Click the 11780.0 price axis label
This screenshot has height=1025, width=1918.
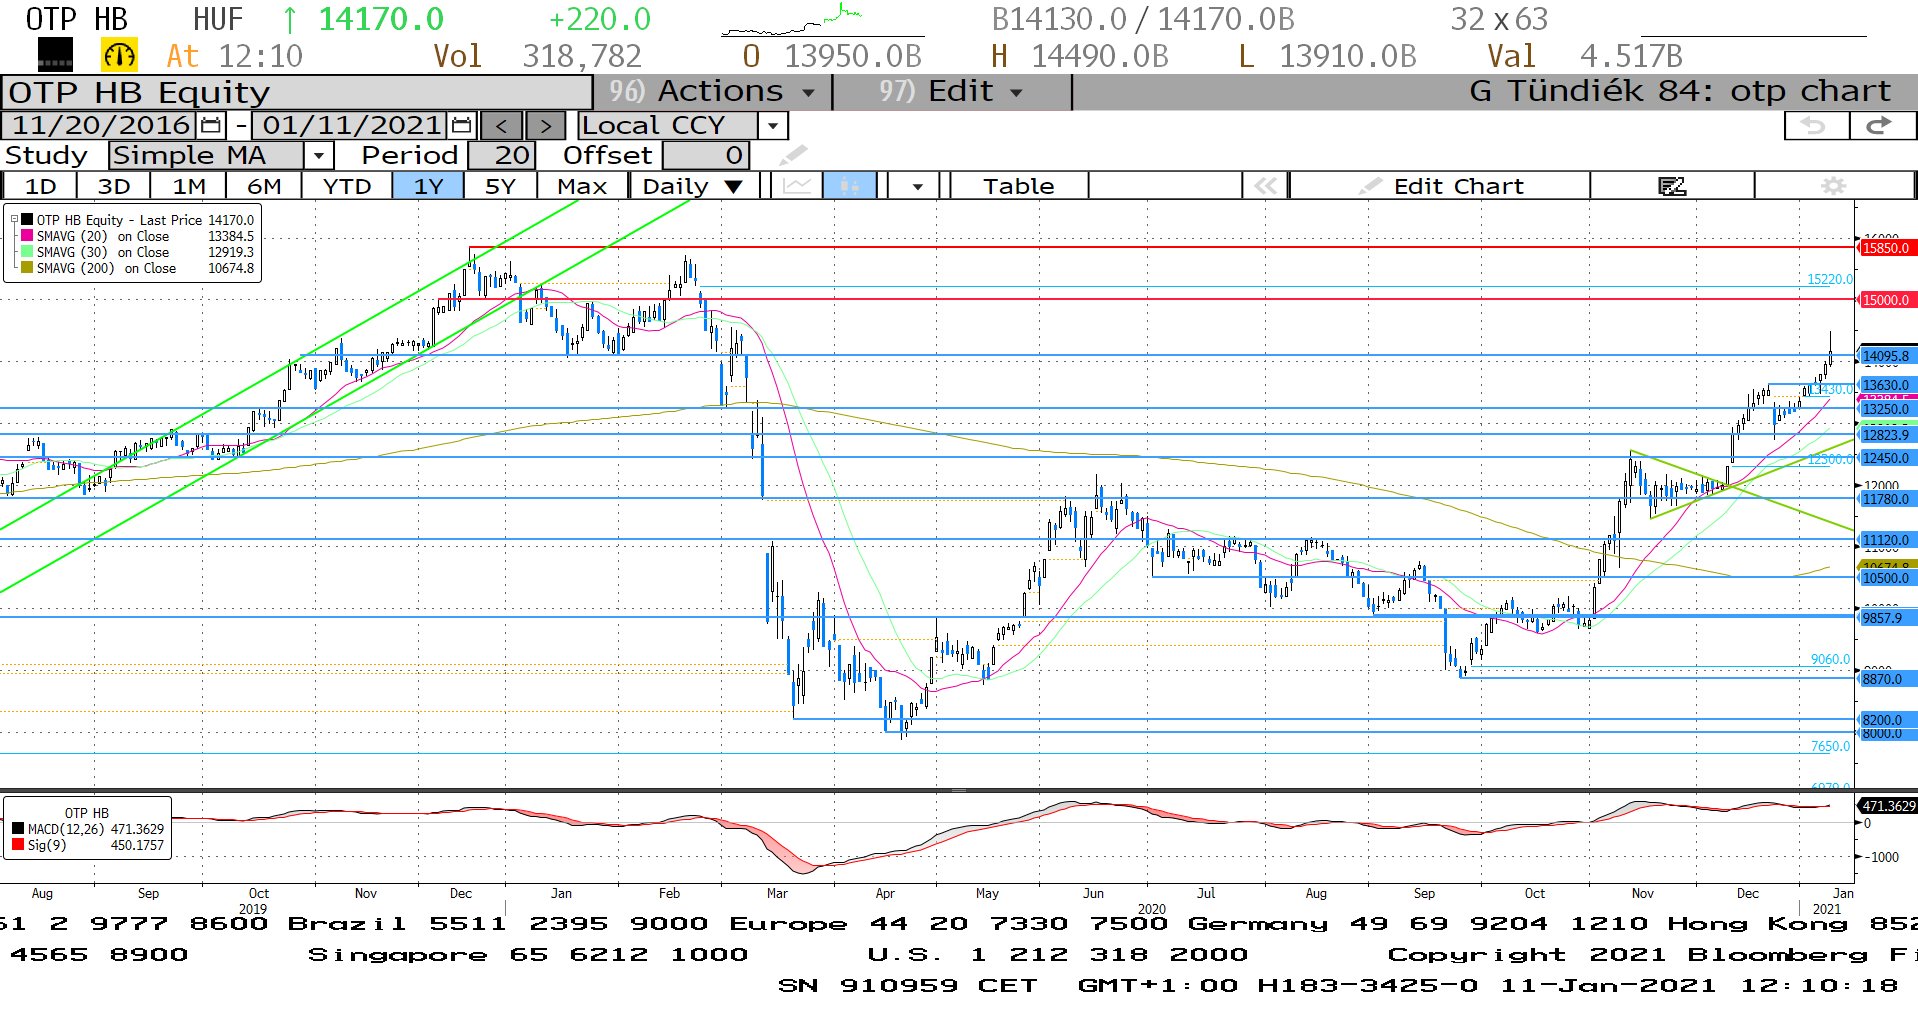coord(1886,499)
